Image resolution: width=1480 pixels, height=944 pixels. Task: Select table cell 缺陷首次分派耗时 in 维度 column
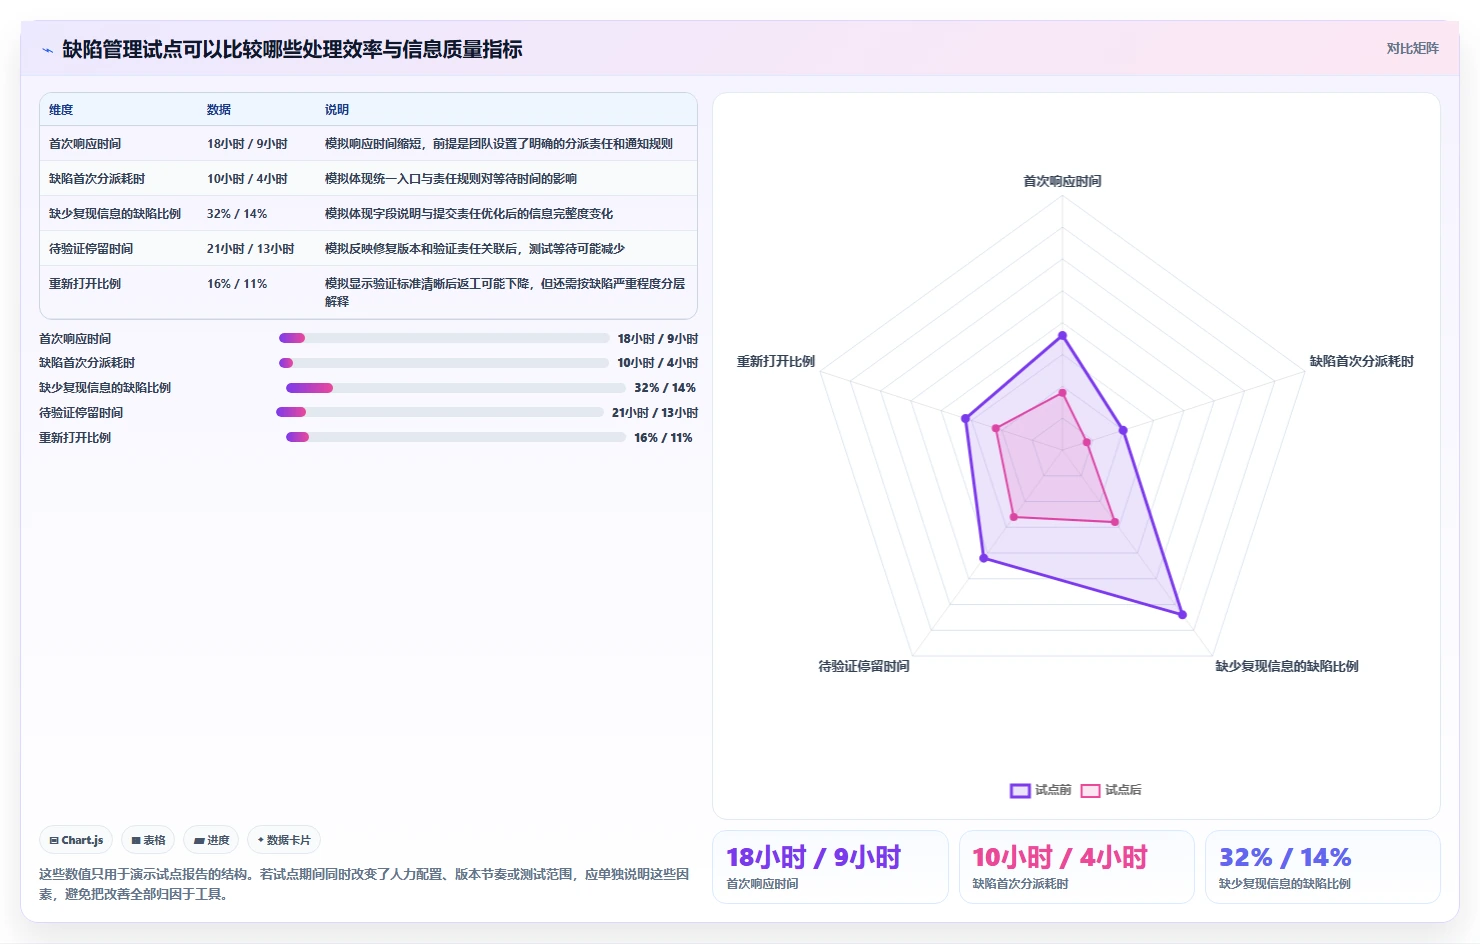click(x=97, y=179)
